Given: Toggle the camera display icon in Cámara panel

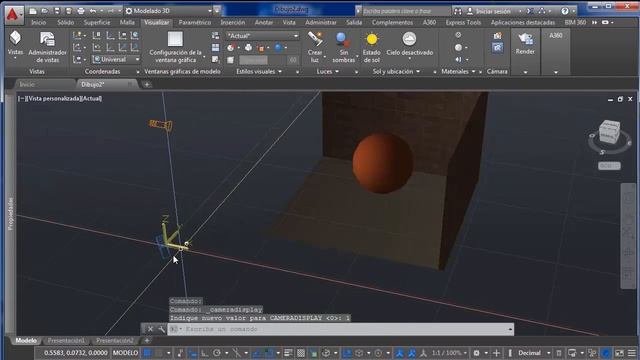Looking at the screenshot, I should 497,48.
